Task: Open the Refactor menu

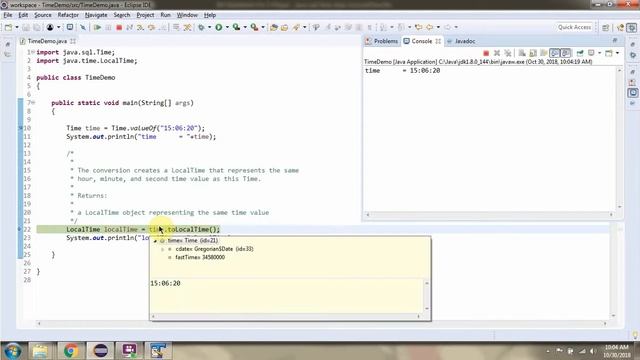Action: click(68, 15)
